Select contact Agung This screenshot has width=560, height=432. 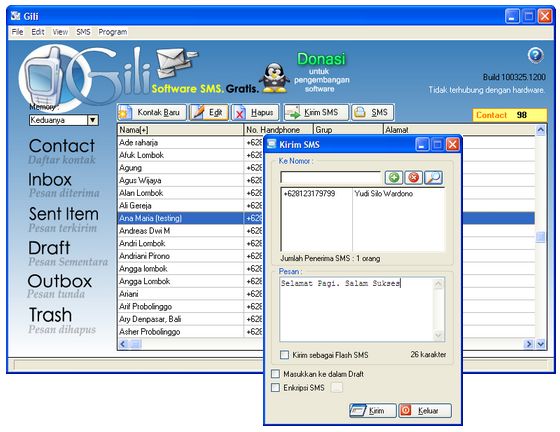tap(180, 168)
